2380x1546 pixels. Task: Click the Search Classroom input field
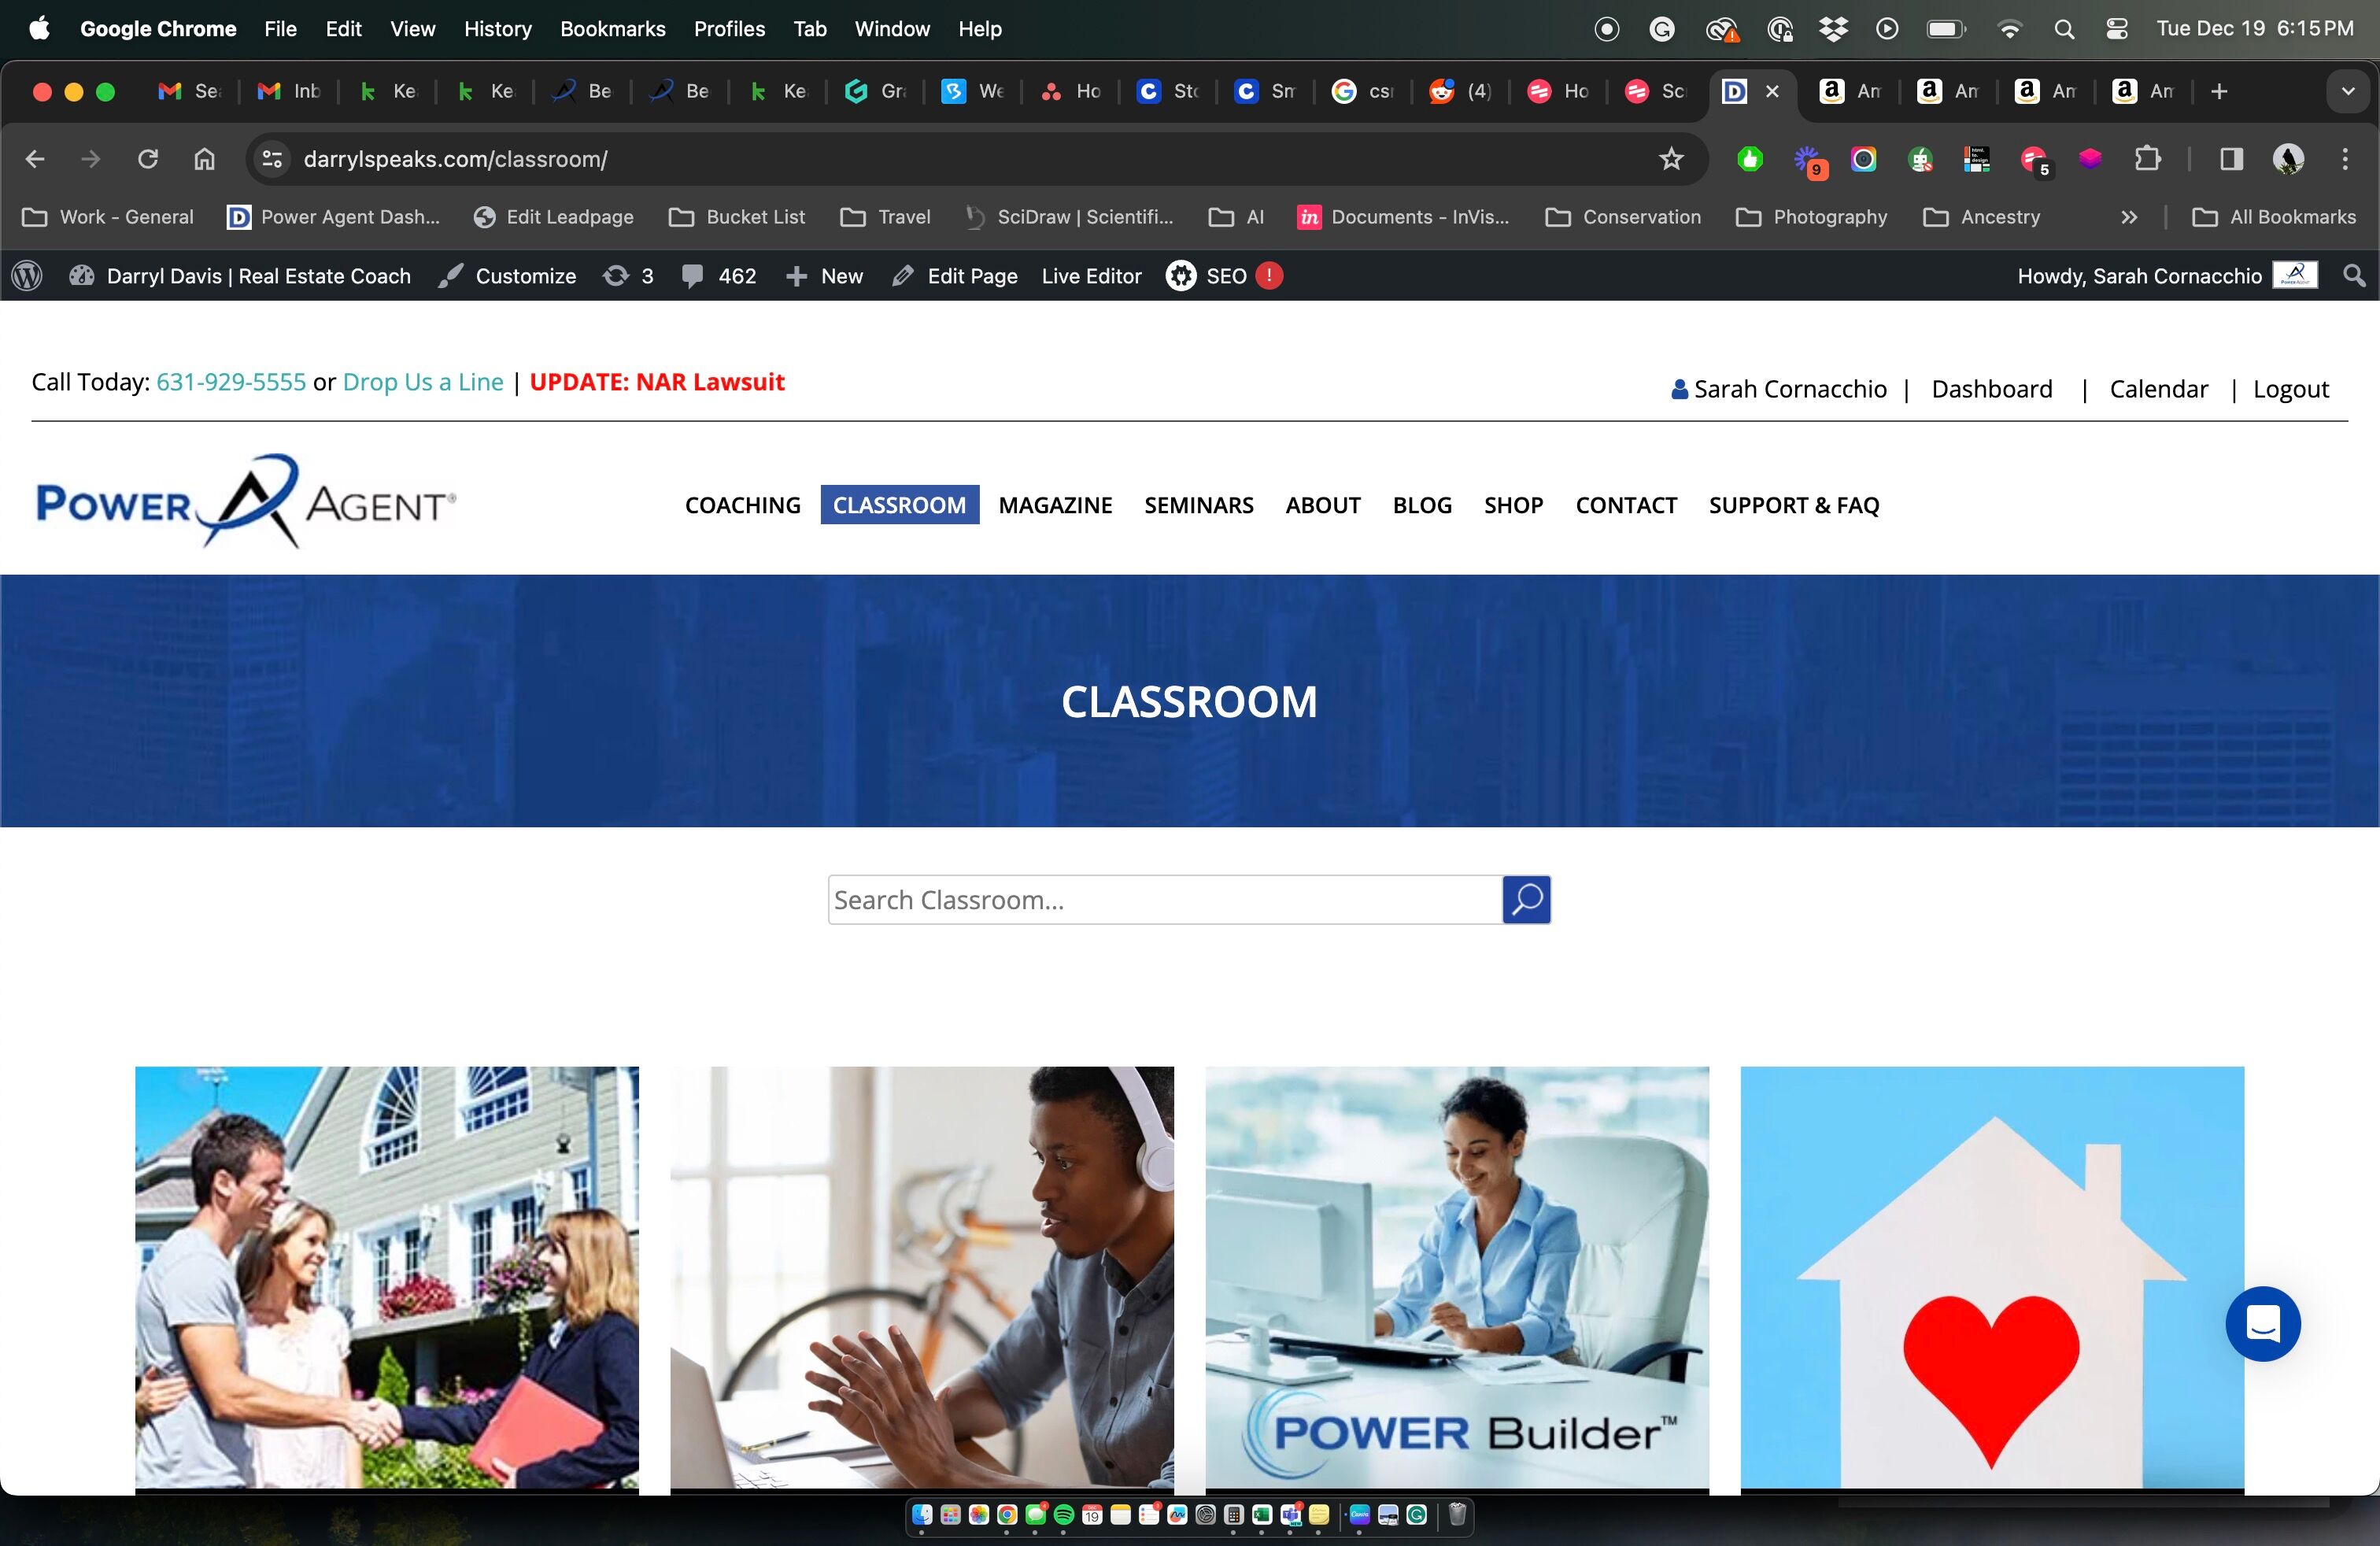point(1164,900)
